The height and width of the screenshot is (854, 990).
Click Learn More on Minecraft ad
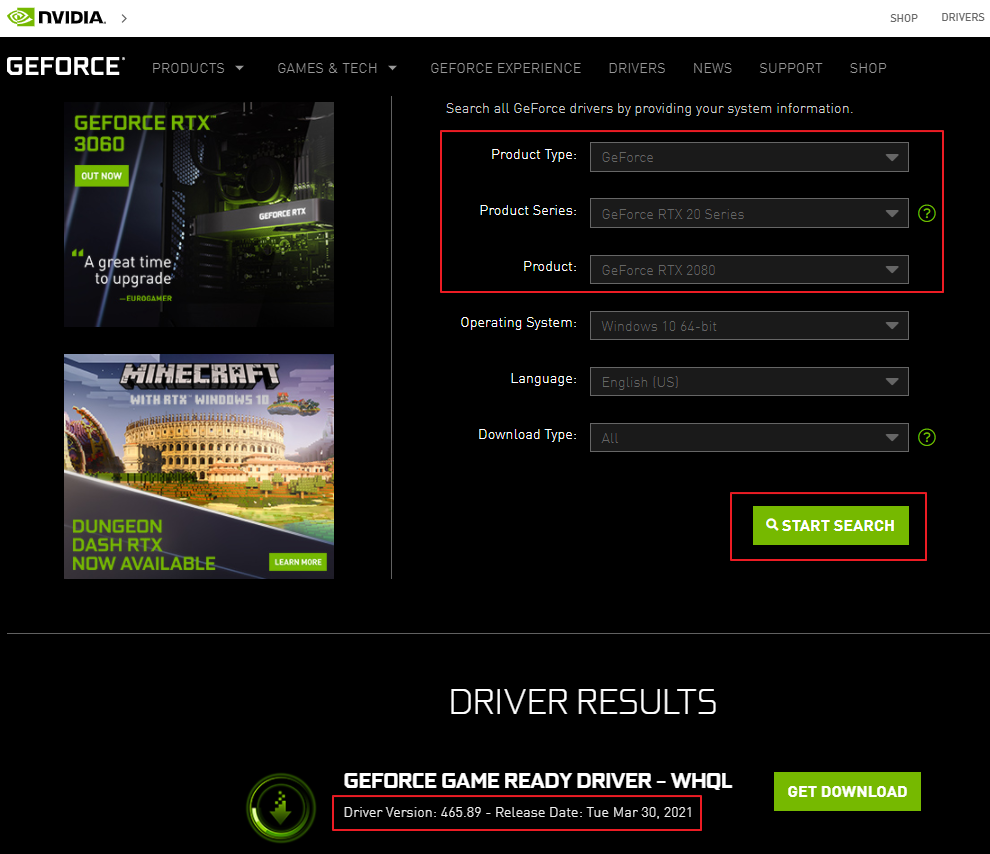click(298, 562)
